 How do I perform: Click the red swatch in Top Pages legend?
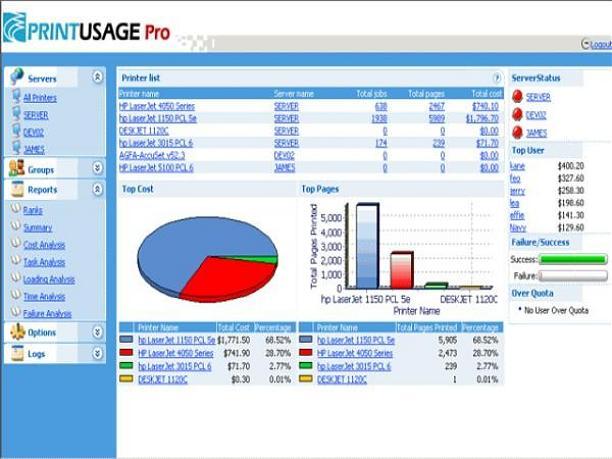306,352
